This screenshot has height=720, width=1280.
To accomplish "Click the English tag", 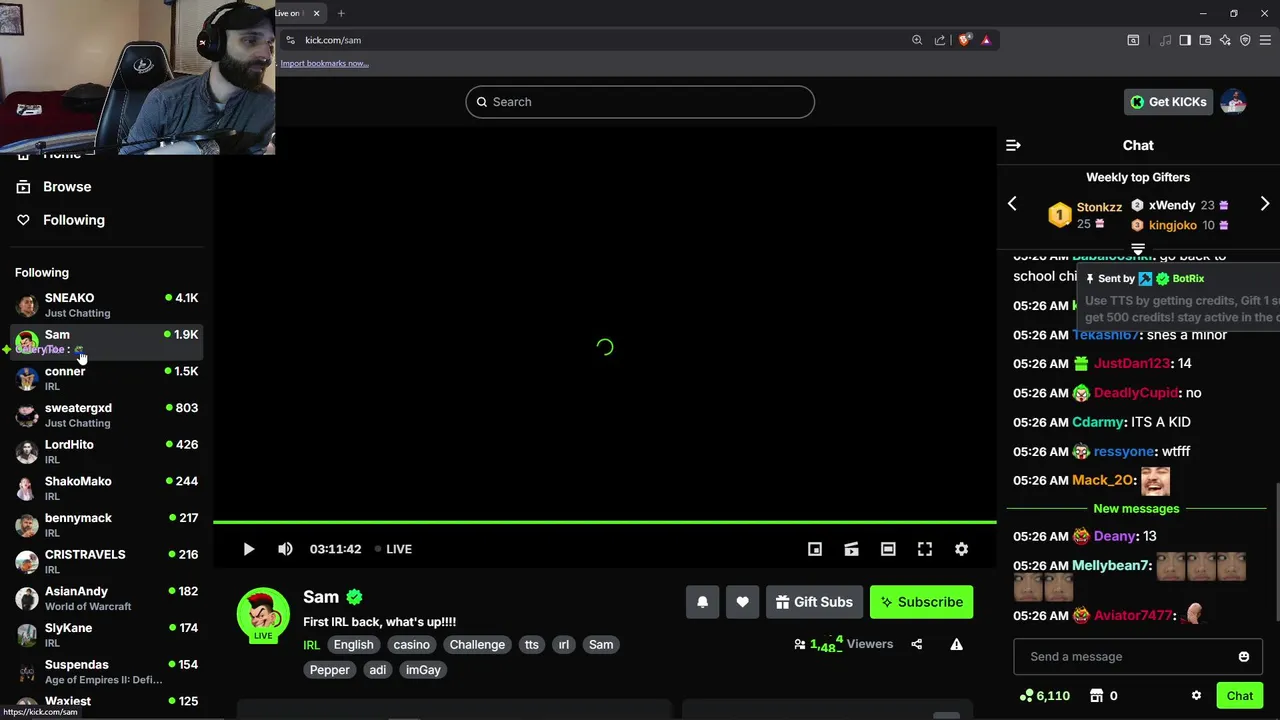I will tap(353, 645).
